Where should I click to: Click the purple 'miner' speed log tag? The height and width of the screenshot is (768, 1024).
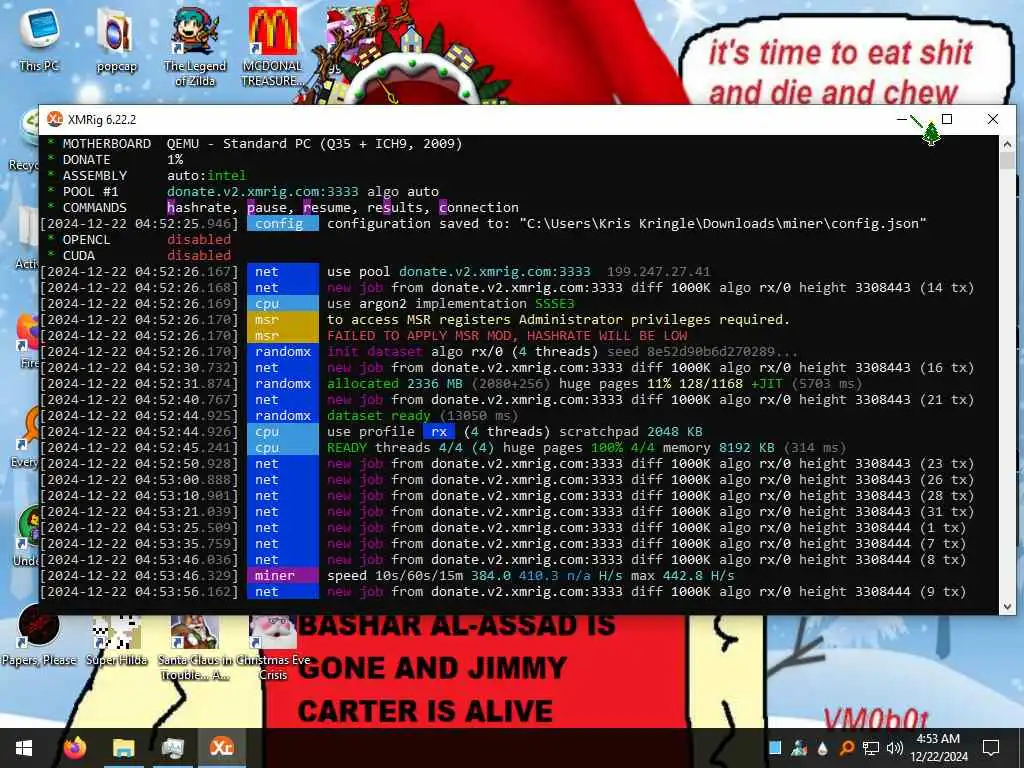pos(282,575)
